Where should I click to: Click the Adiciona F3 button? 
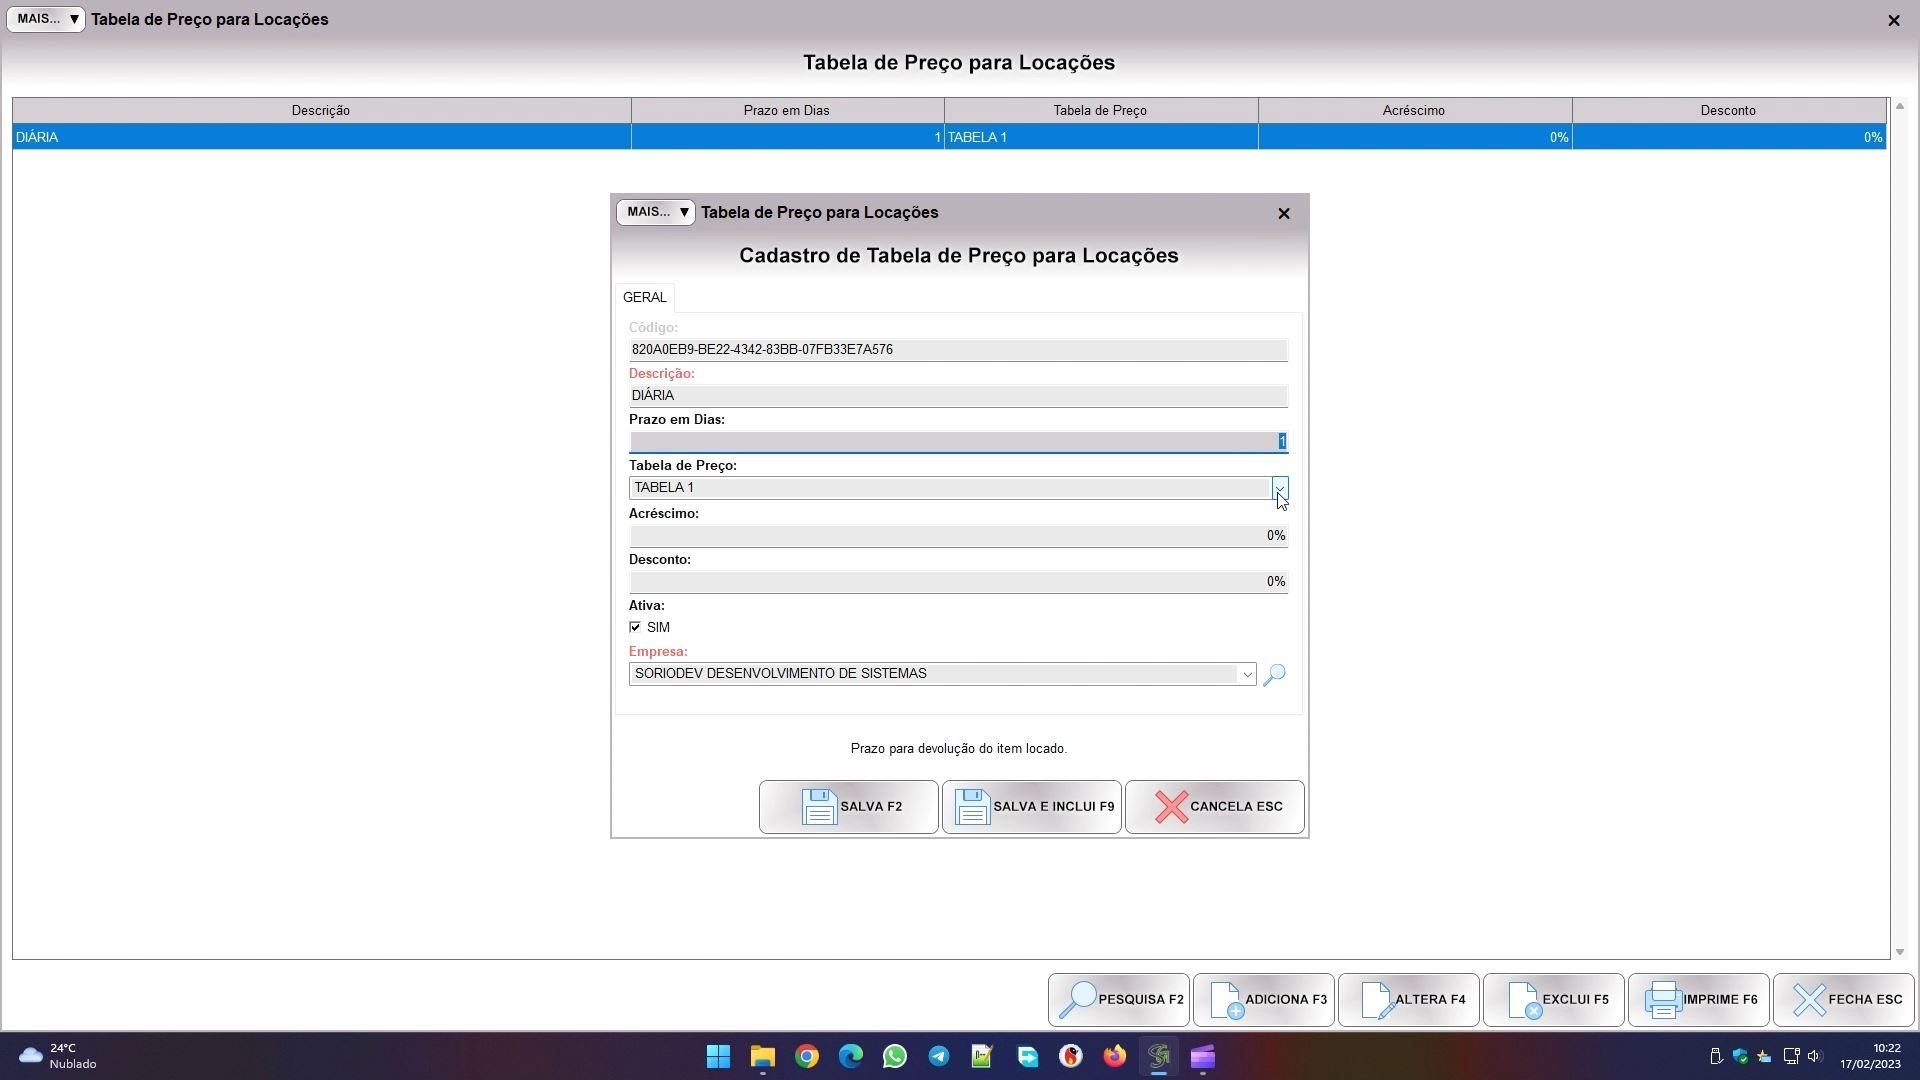pyautogui.click(x=1264, y=1000)
